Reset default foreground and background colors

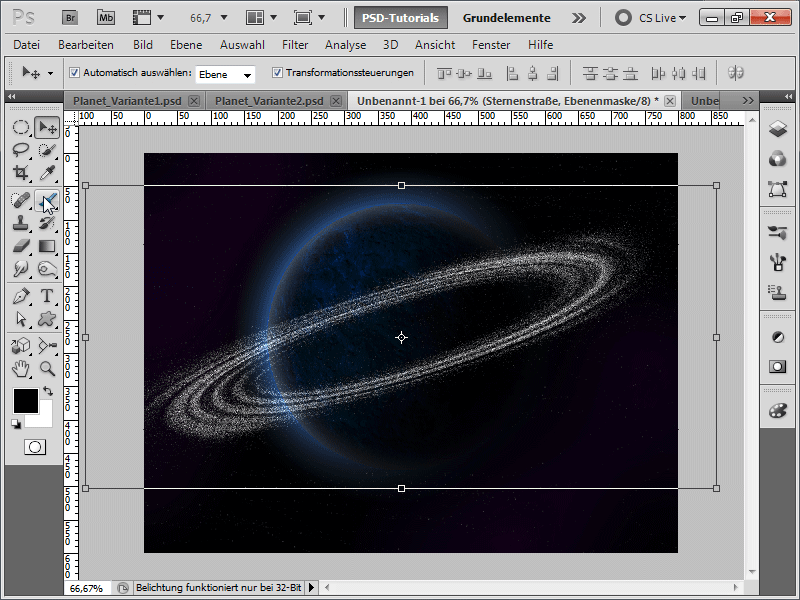click(x=16, y=424)
